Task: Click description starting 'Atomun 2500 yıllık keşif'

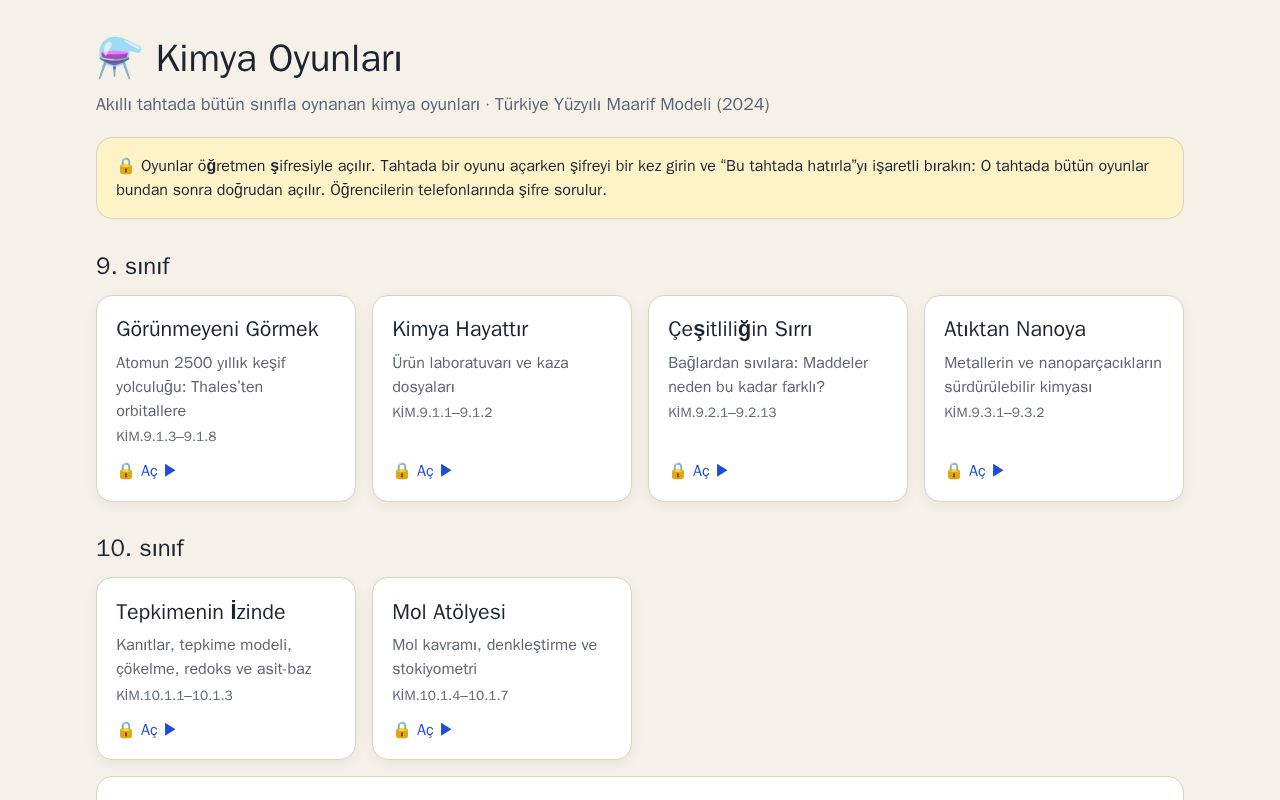Action: [x=201, y=387]
